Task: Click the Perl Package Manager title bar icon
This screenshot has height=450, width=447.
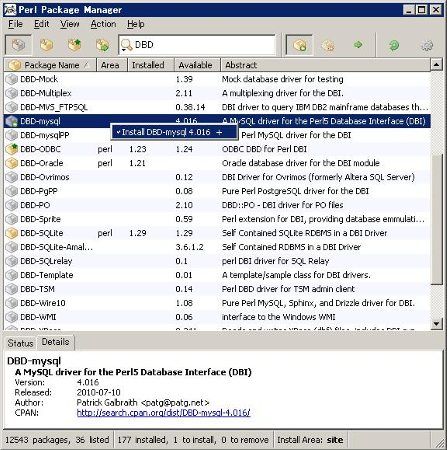Action: (x=10, y=10)
